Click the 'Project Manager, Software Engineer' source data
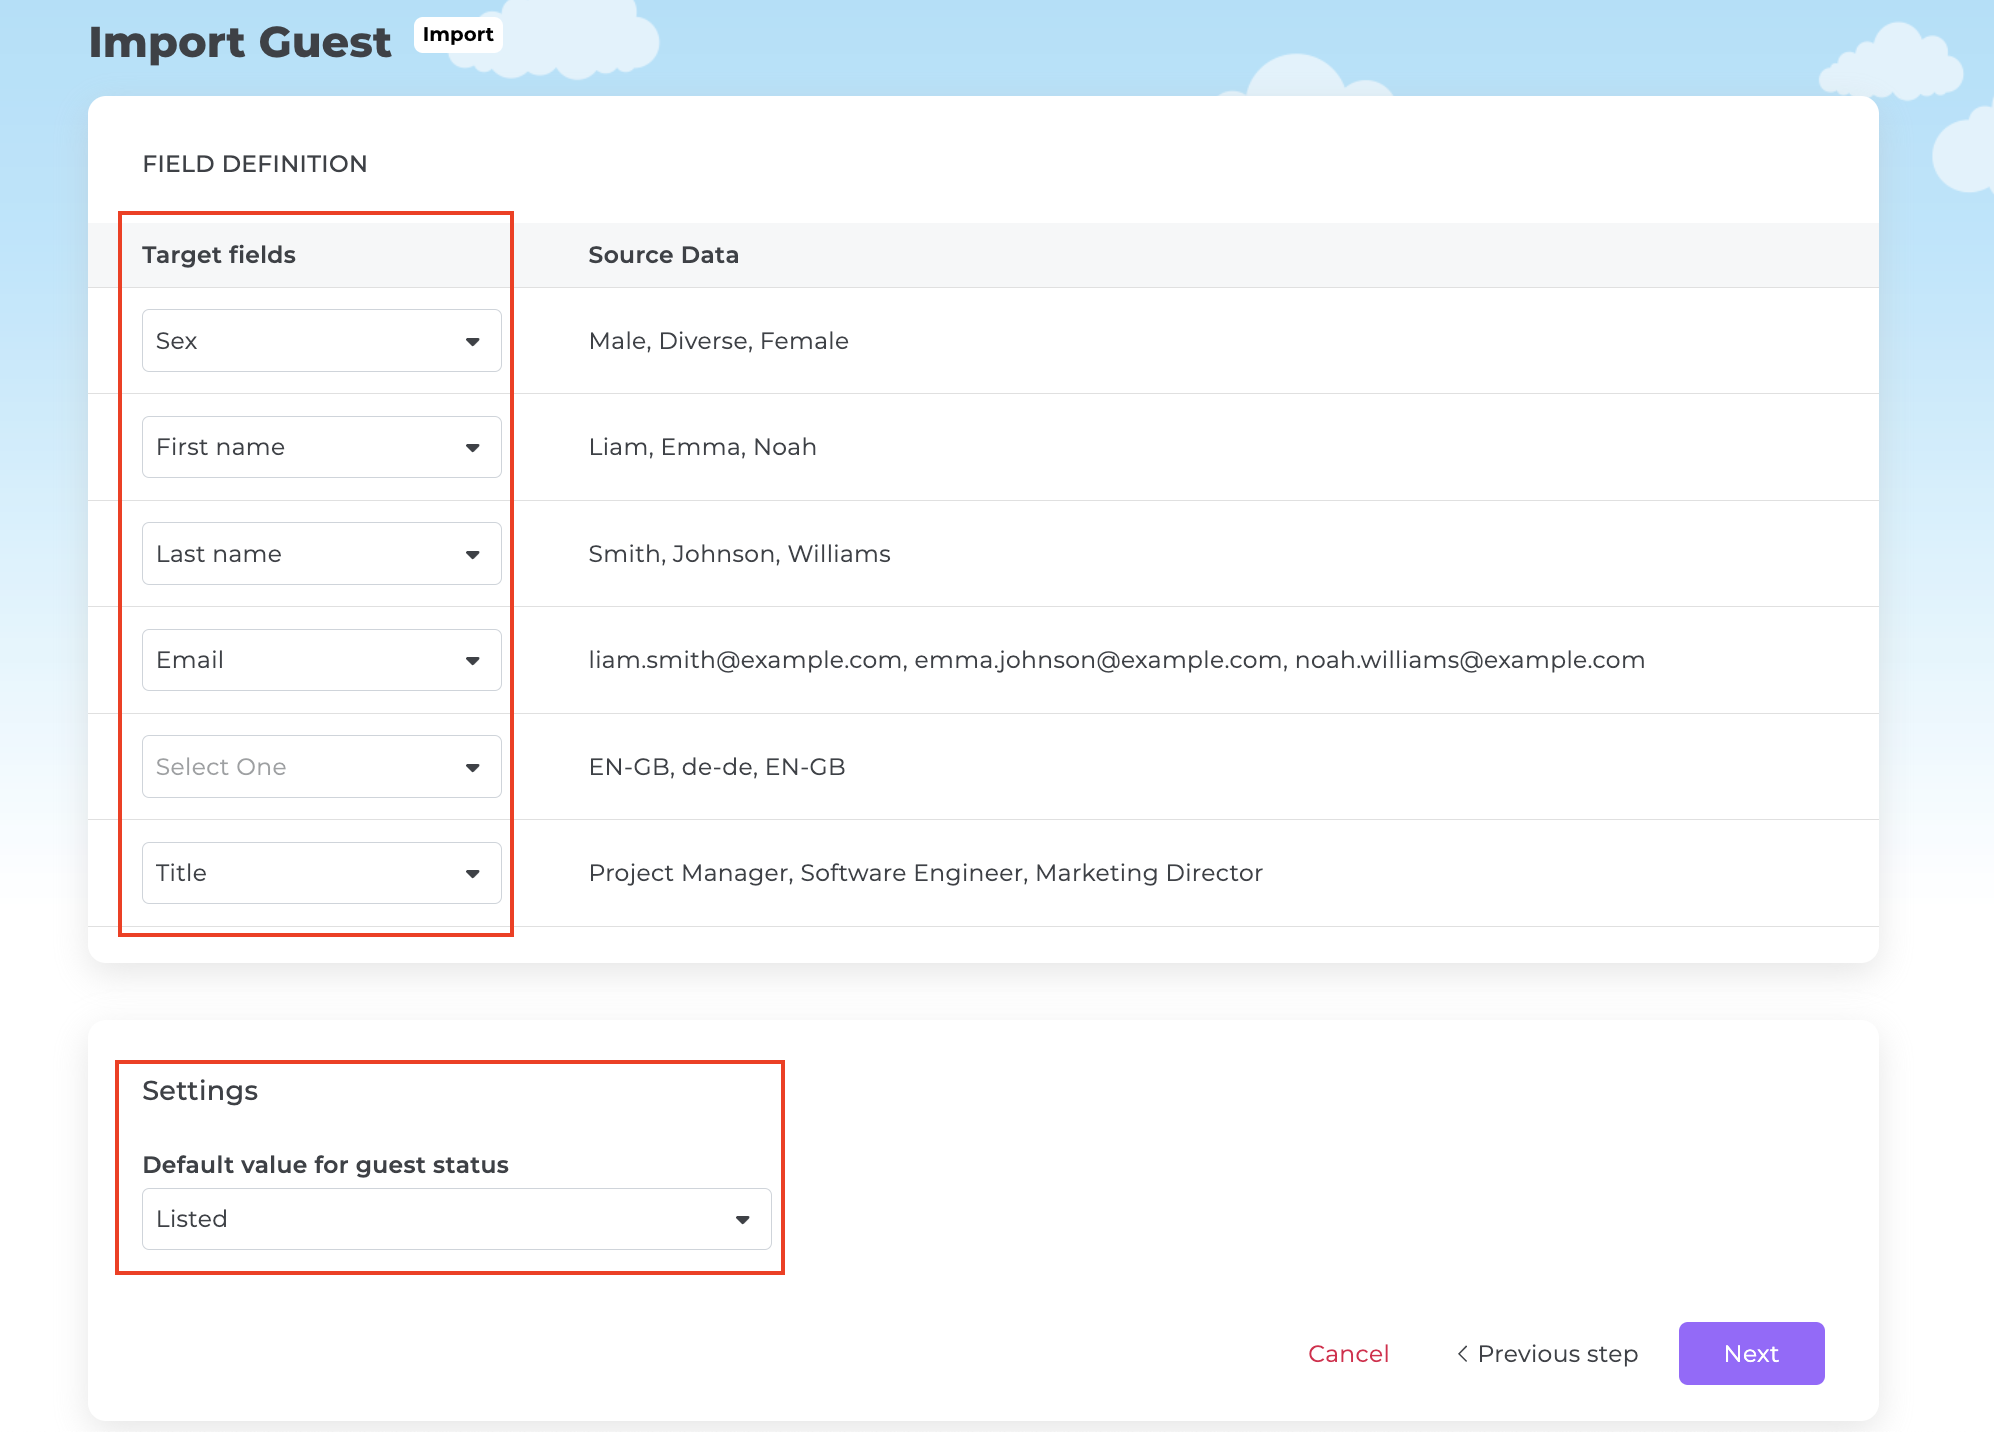 (x=925, y=873)
